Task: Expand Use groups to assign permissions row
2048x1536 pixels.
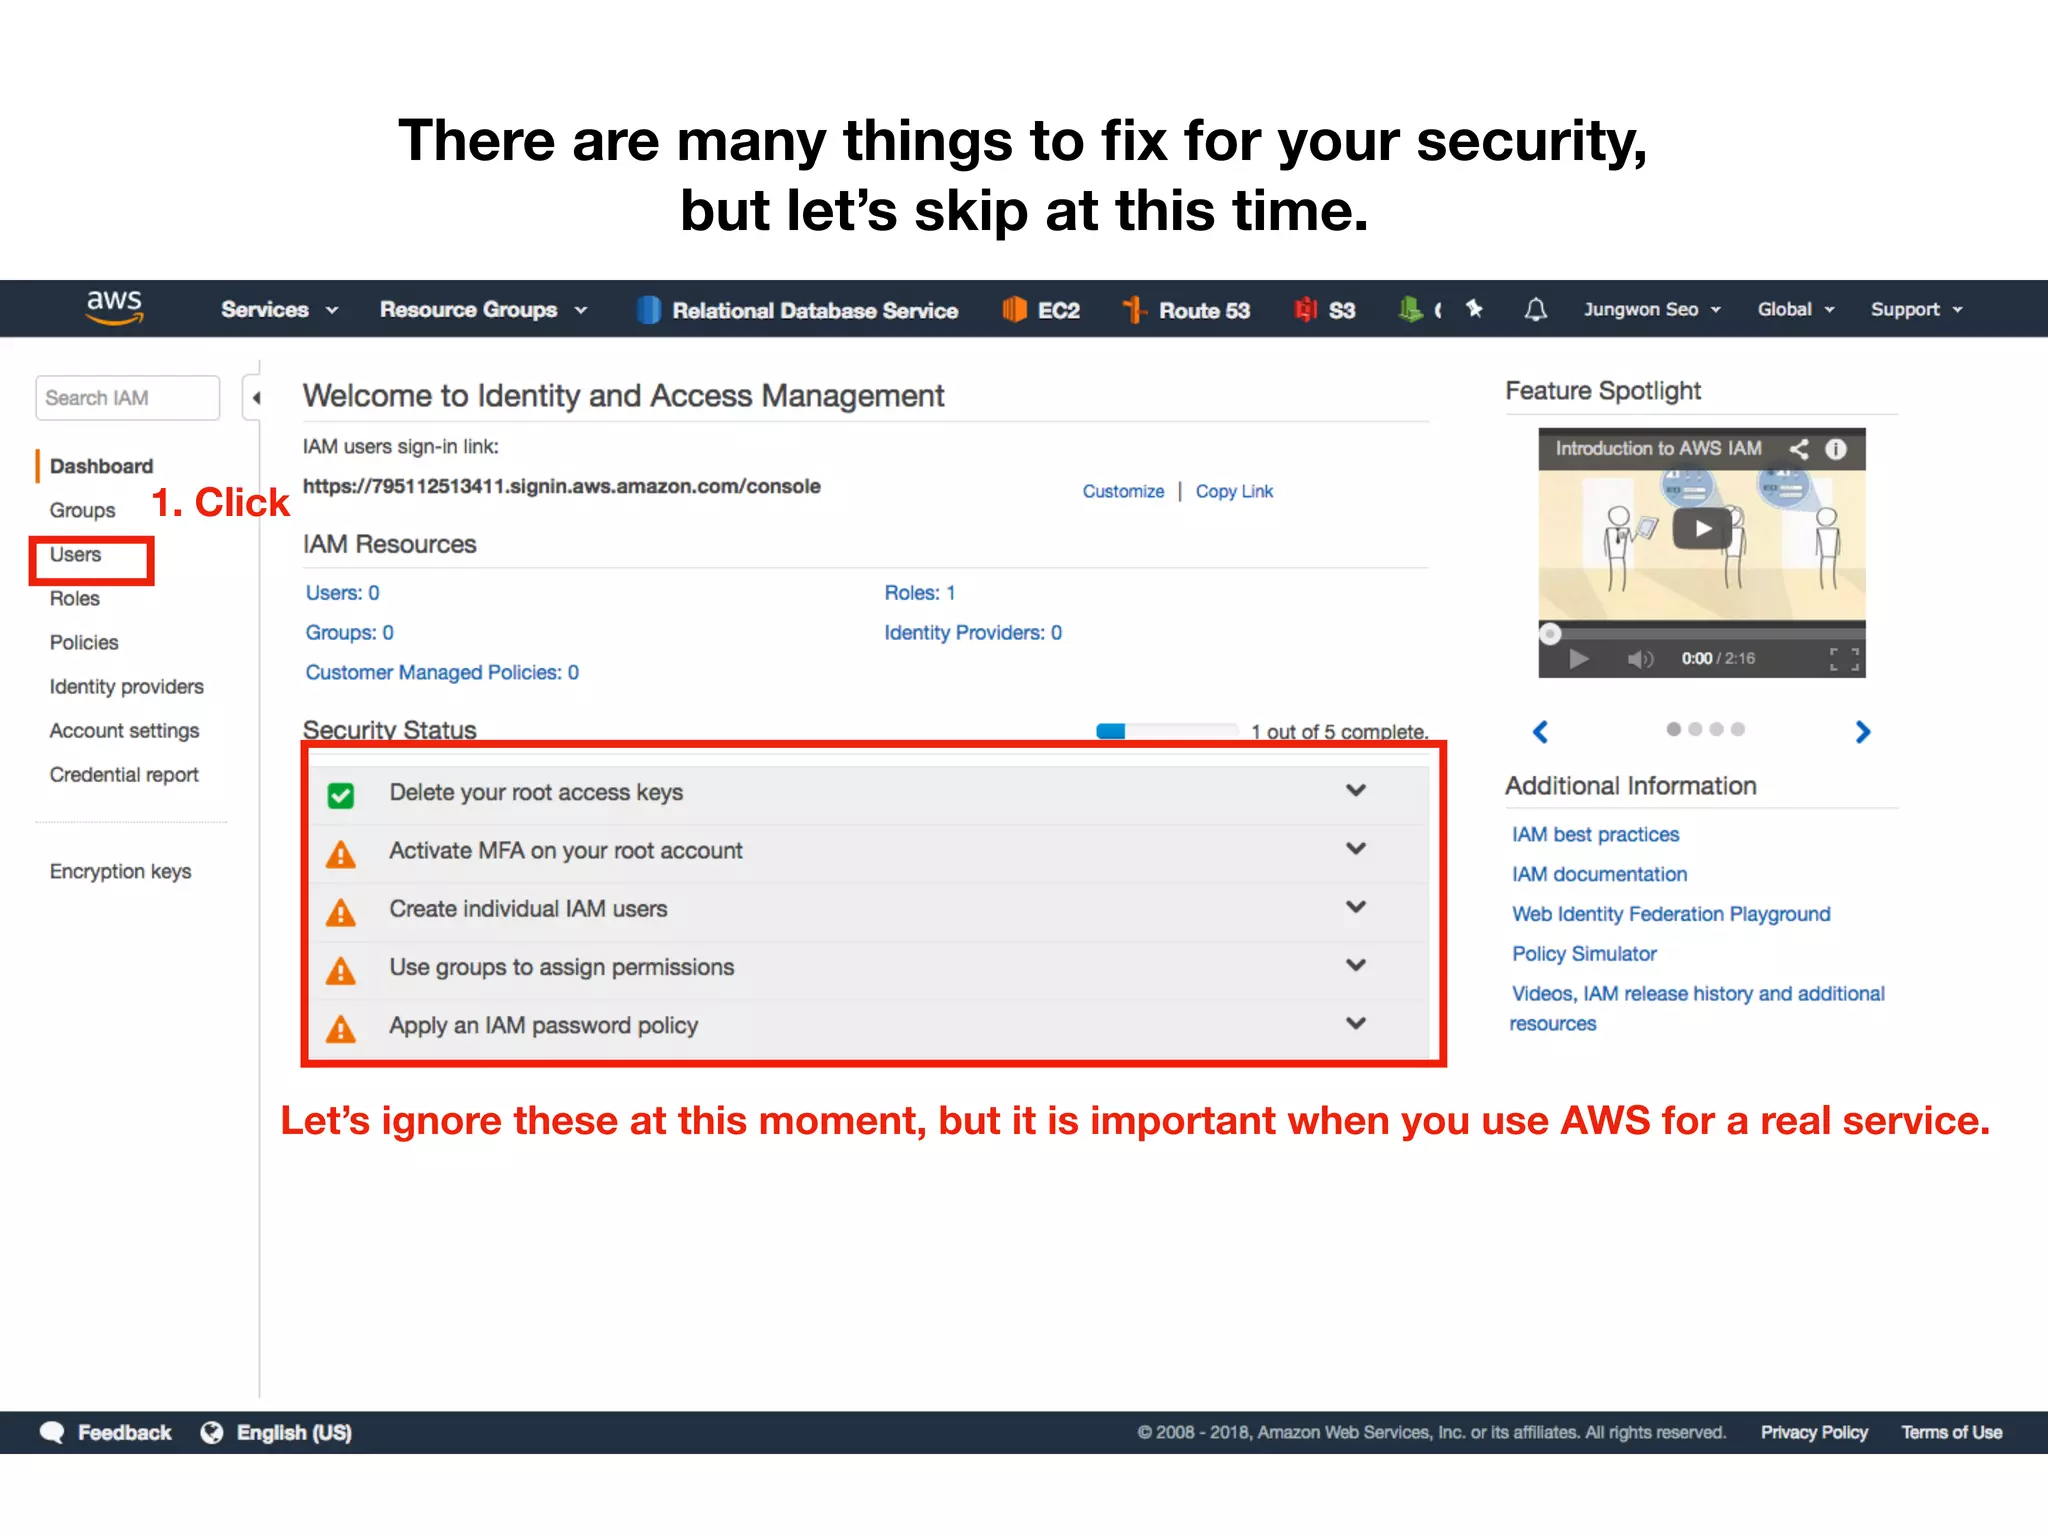Action: tap(1356, 965)
